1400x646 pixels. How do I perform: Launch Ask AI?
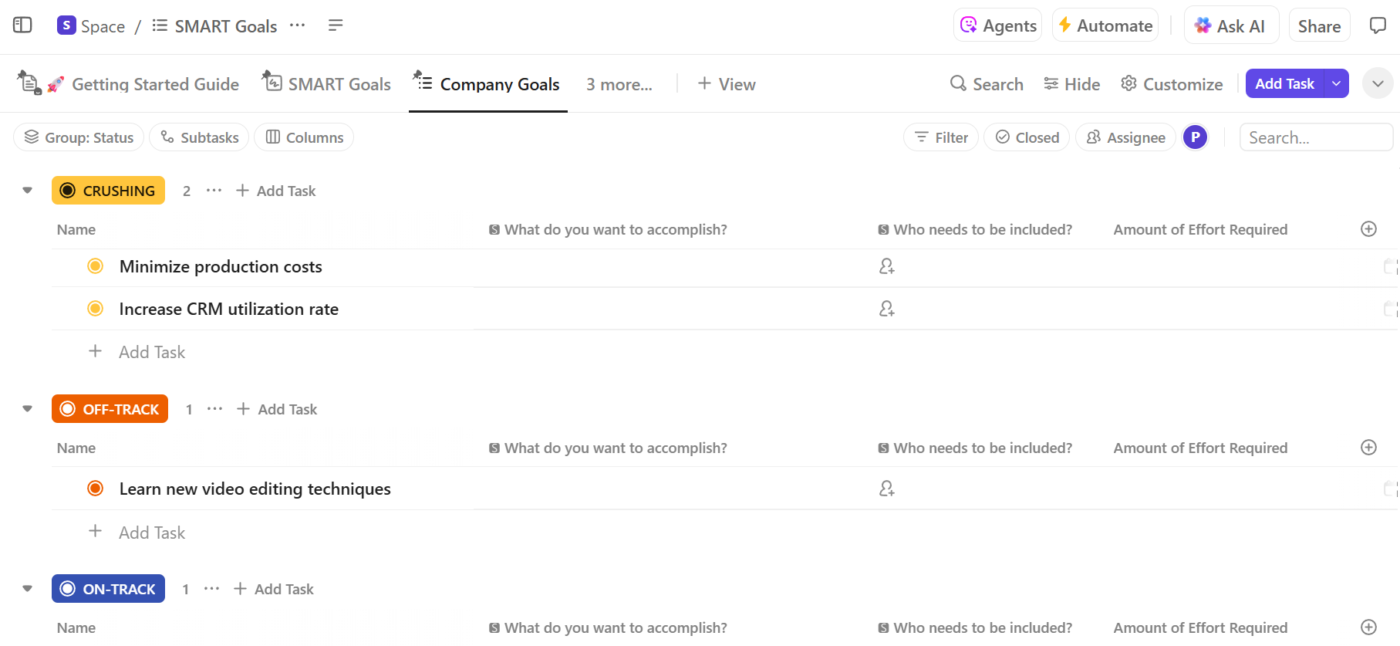[x=1231, y=26]
